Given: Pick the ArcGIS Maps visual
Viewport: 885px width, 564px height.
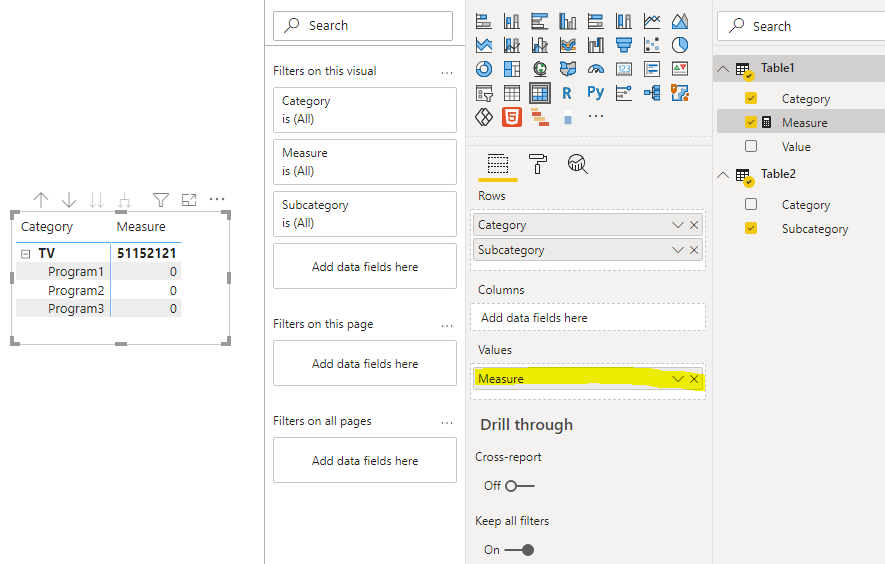Looking at the screenshot, I should [680, 93].
